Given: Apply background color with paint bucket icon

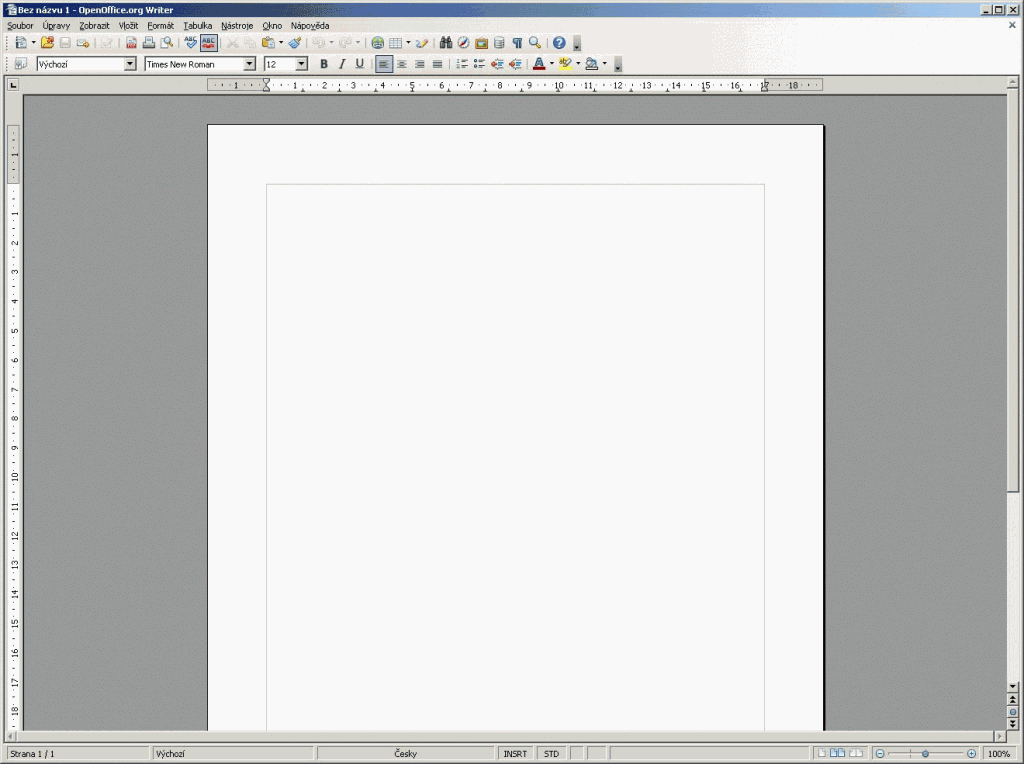Looking at the screenshot, I should coord(592,64).
